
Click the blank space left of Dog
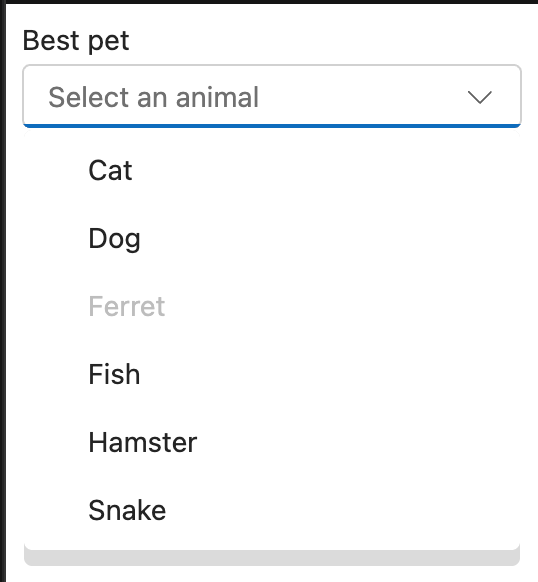click(56, 238)
